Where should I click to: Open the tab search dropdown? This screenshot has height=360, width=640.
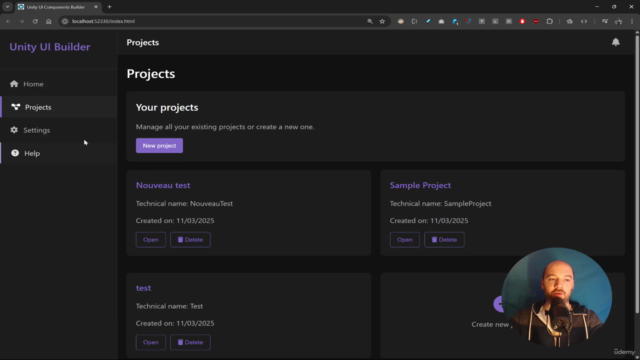[x=7, y=7]
